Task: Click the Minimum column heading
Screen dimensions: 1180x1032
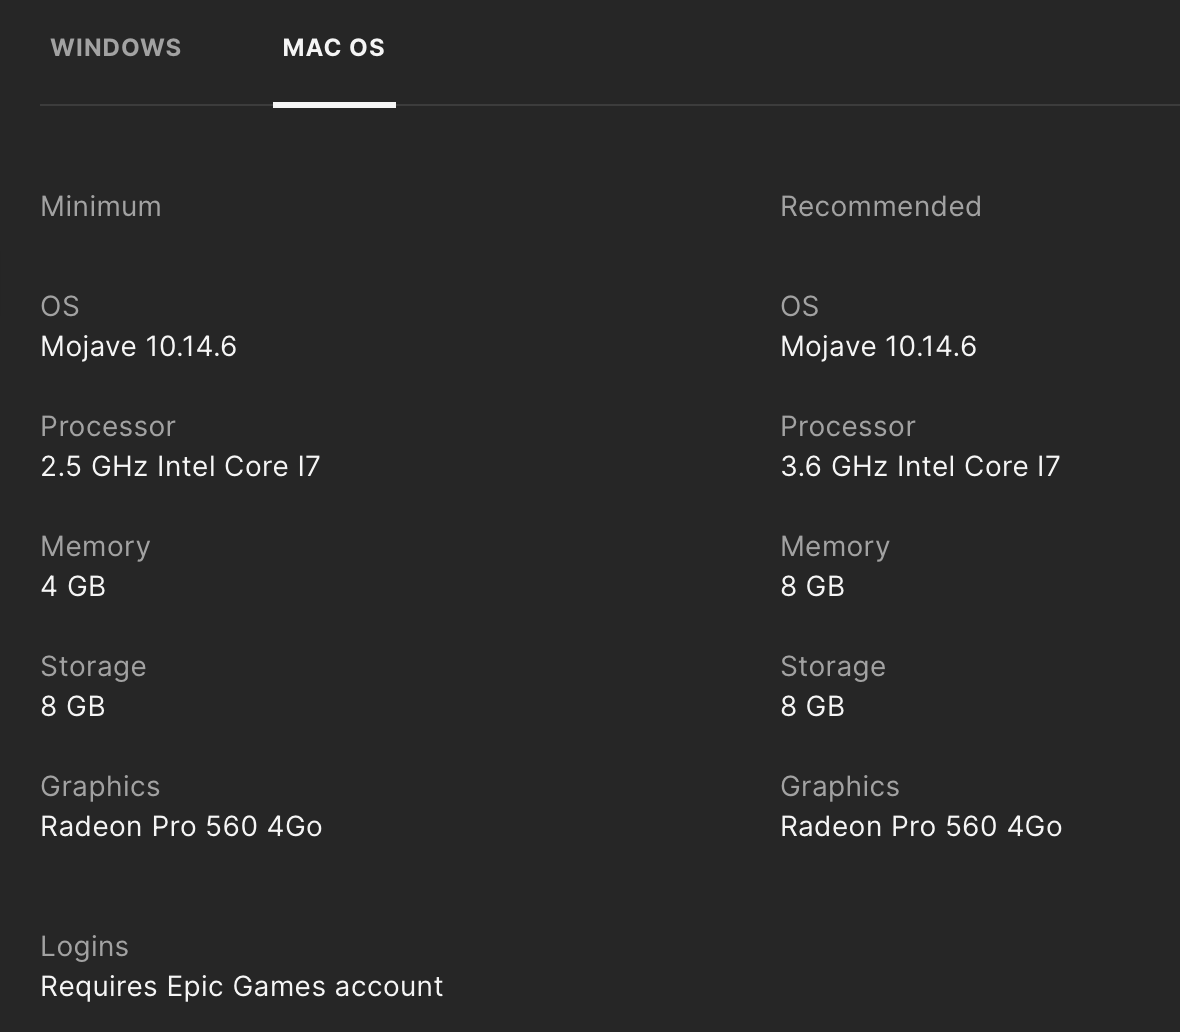Action: pyautogui.click(x=101, y=206)
